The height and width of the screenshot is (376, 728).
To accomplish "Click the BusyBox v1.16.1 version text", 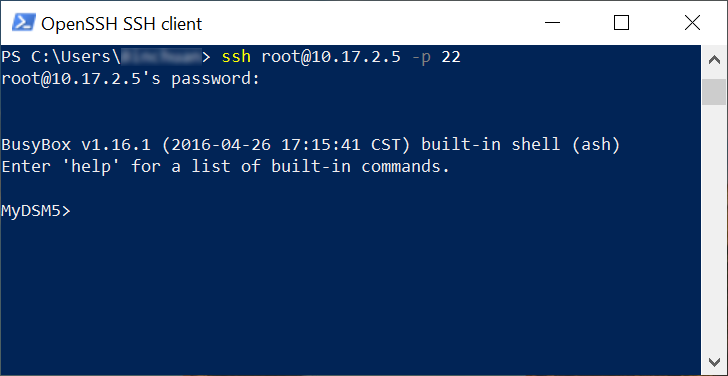I will pos(76,145).
